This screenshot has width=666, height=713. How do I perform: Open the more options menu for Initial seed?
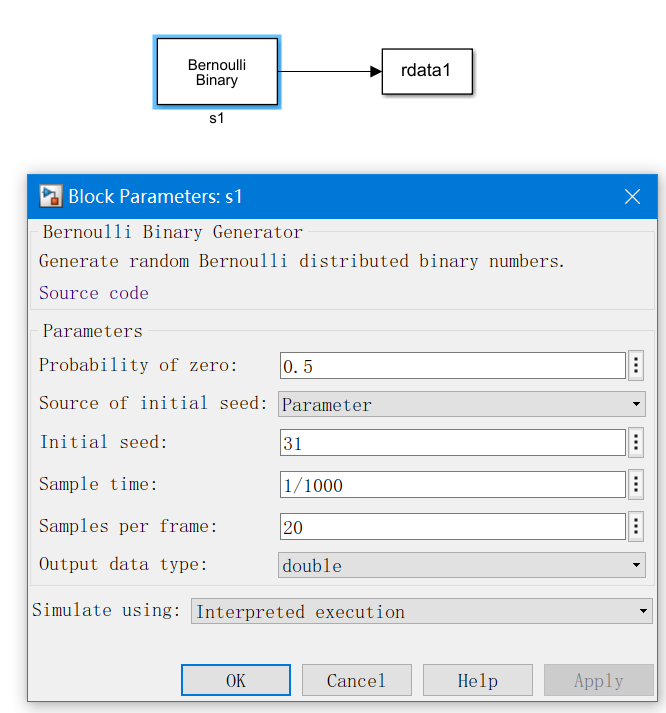(x=636, y=442)
